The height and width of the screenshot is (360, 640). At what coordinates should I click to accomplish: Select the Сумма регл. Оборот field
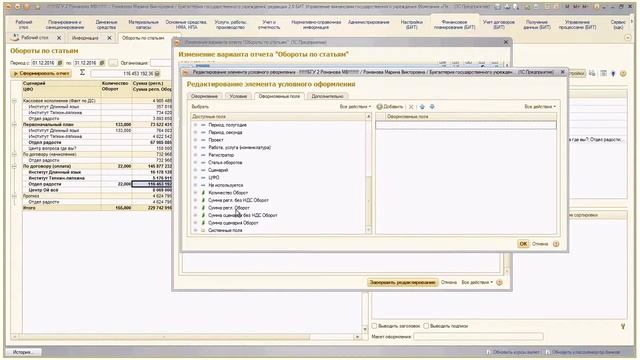tap(229, 208)
